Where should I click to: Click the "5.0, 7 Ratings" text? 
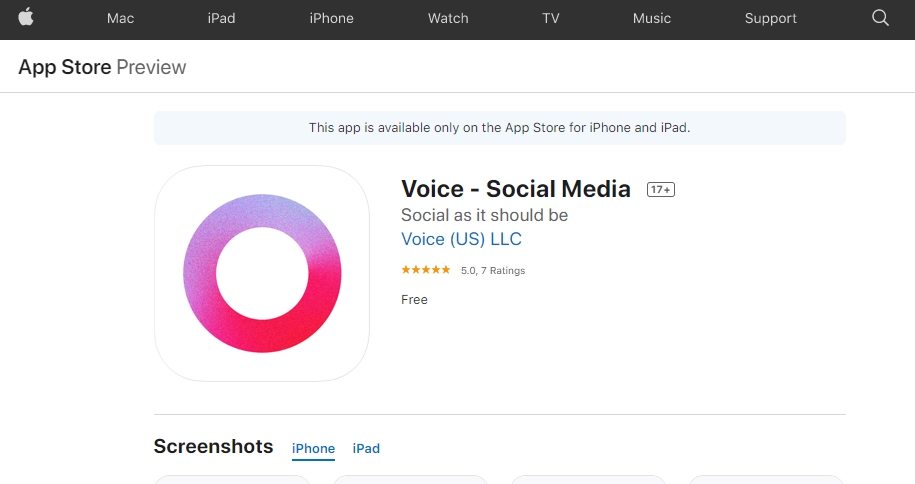(493, 271)
